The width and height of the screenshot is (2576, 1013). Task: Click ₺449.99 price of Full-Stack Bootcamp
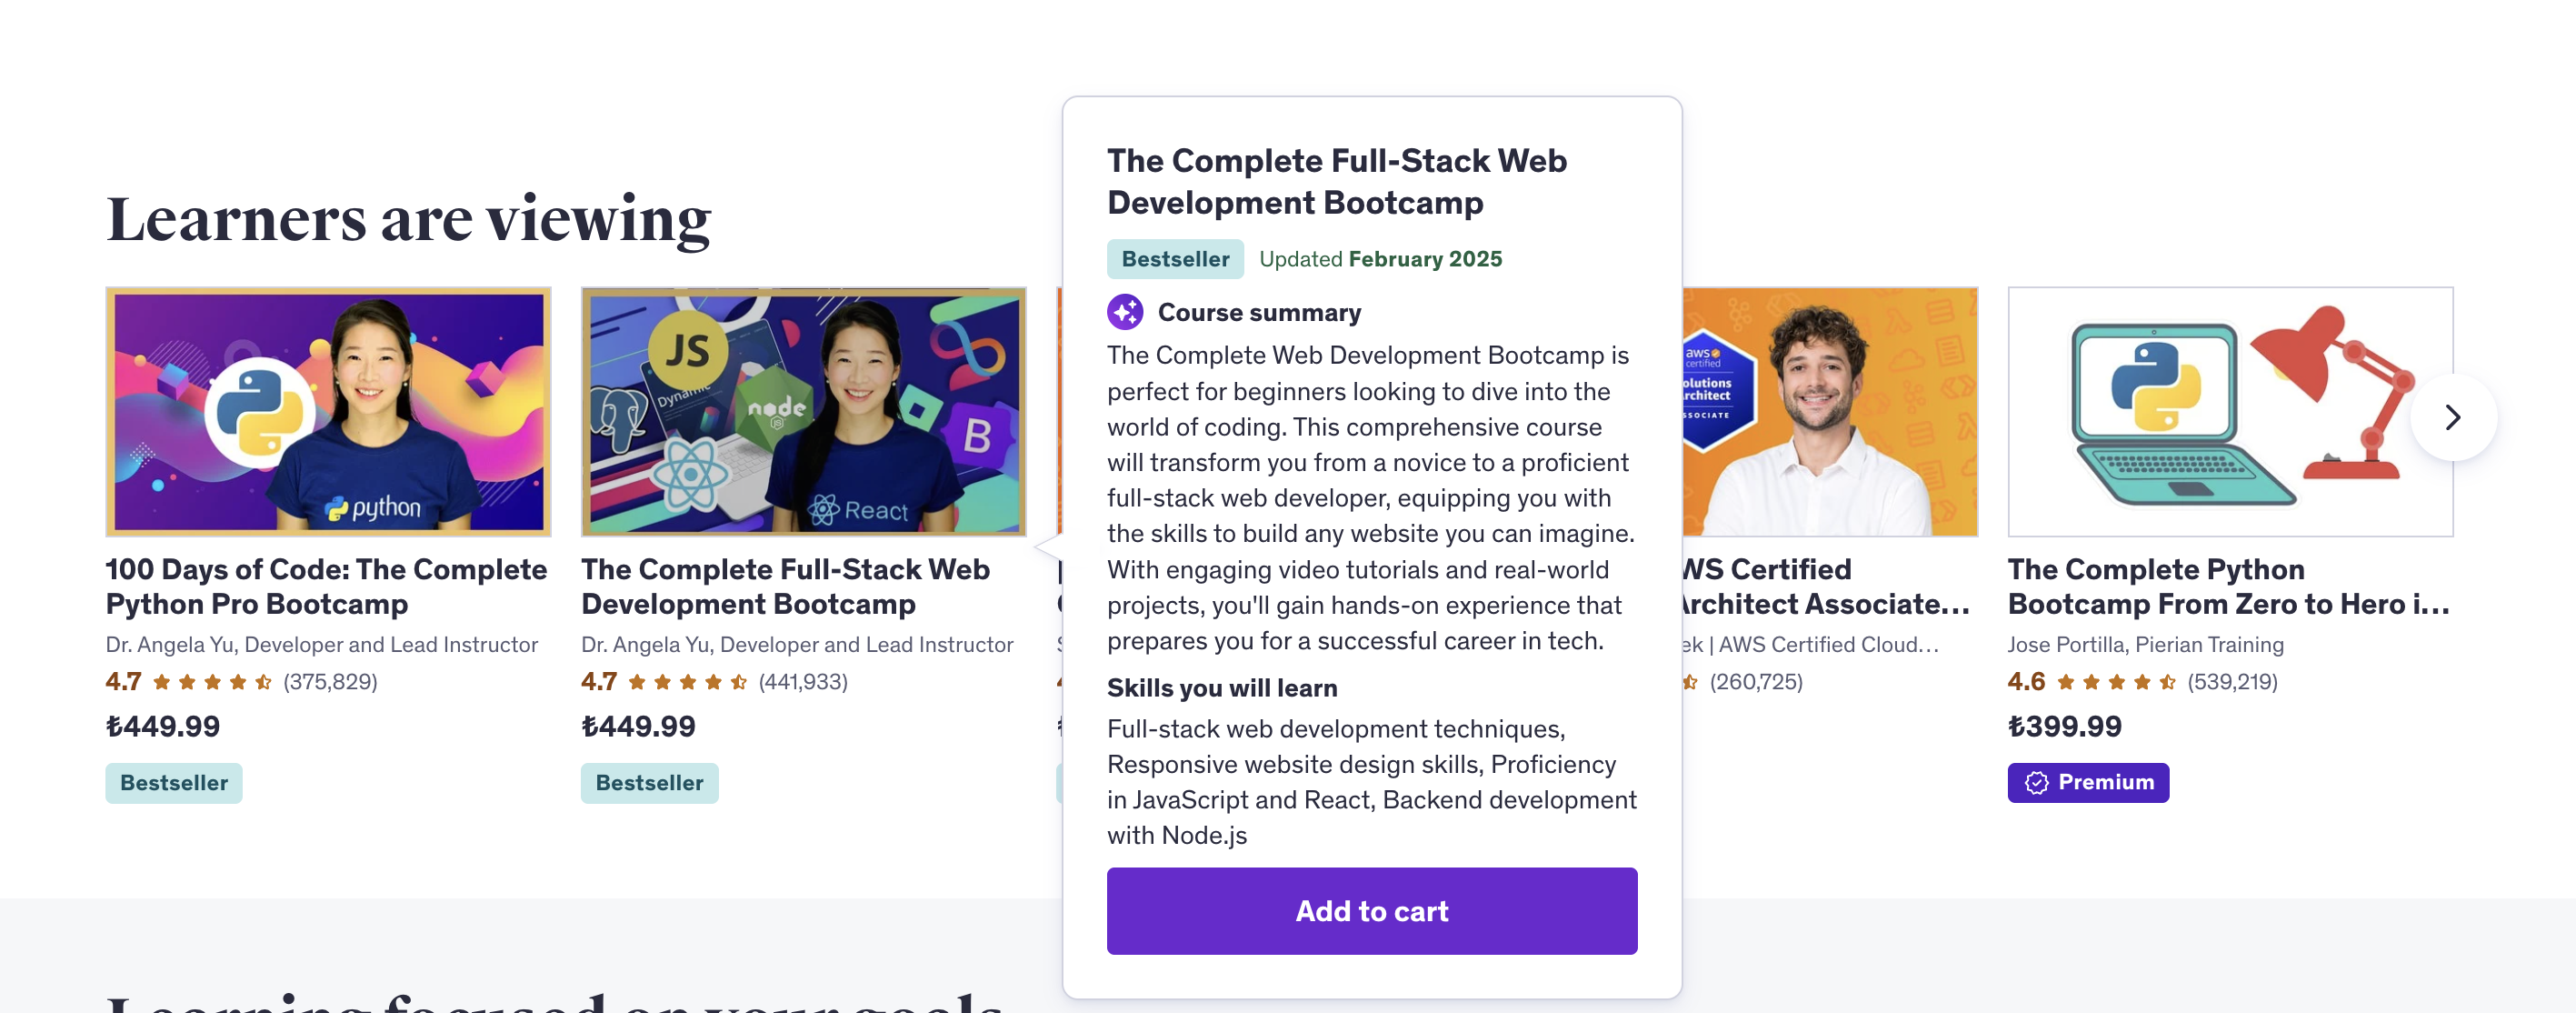[638, 726]
